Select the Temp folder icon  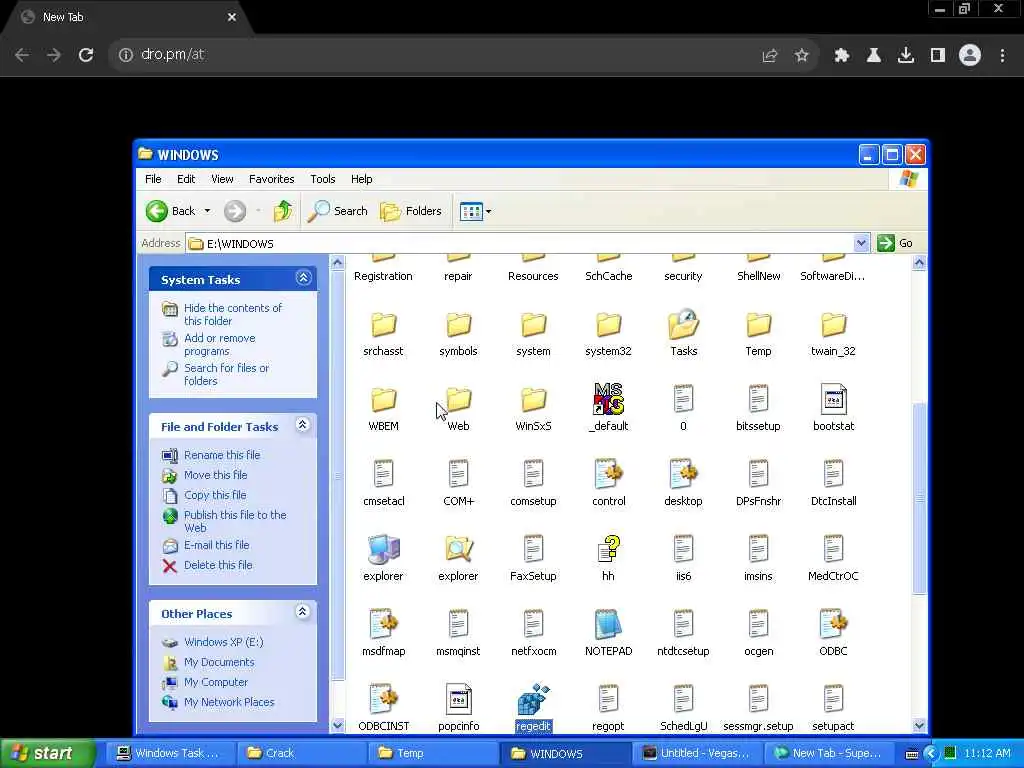coord(758,325)
